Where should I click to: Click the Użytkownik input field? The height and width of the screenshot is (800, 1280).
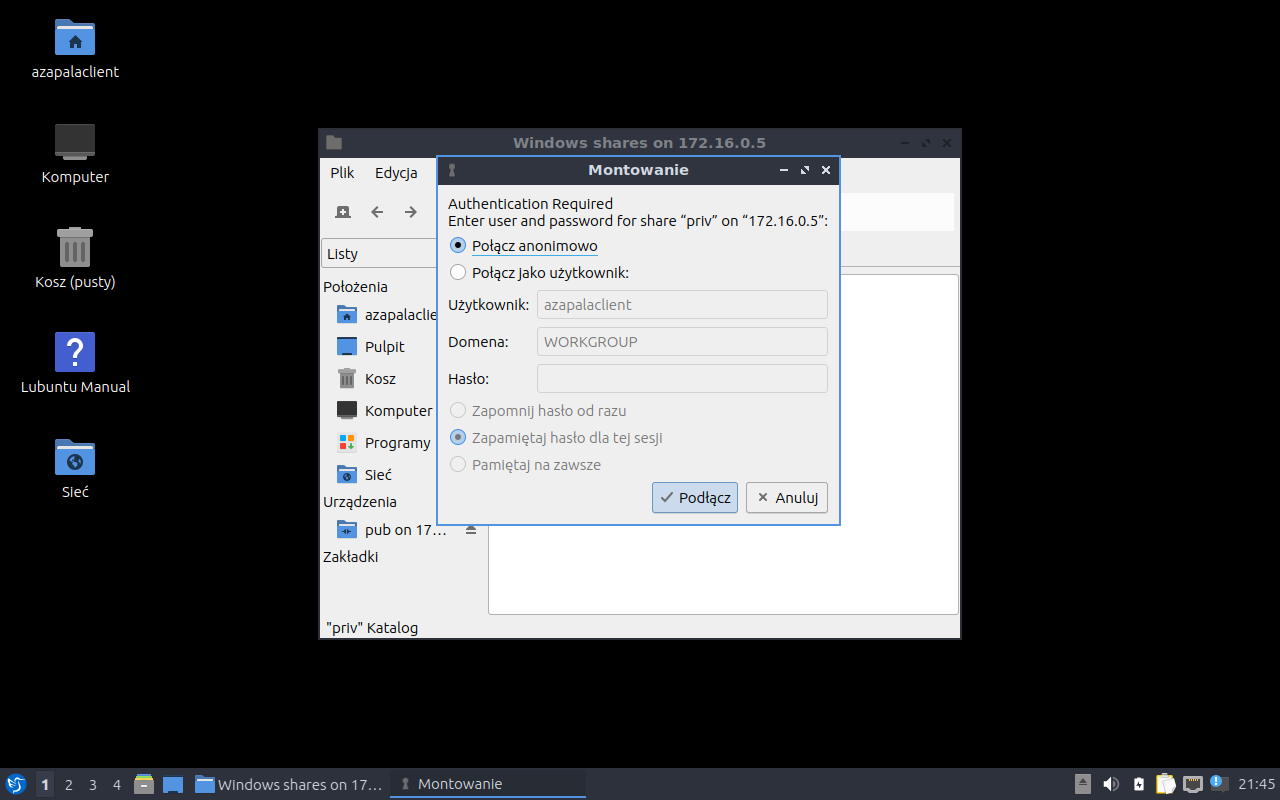(x=682, y=304)
